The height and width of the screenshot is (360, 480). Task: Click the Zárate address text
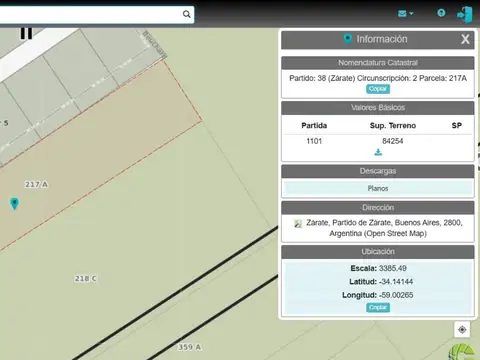click(x=384, y=228)
